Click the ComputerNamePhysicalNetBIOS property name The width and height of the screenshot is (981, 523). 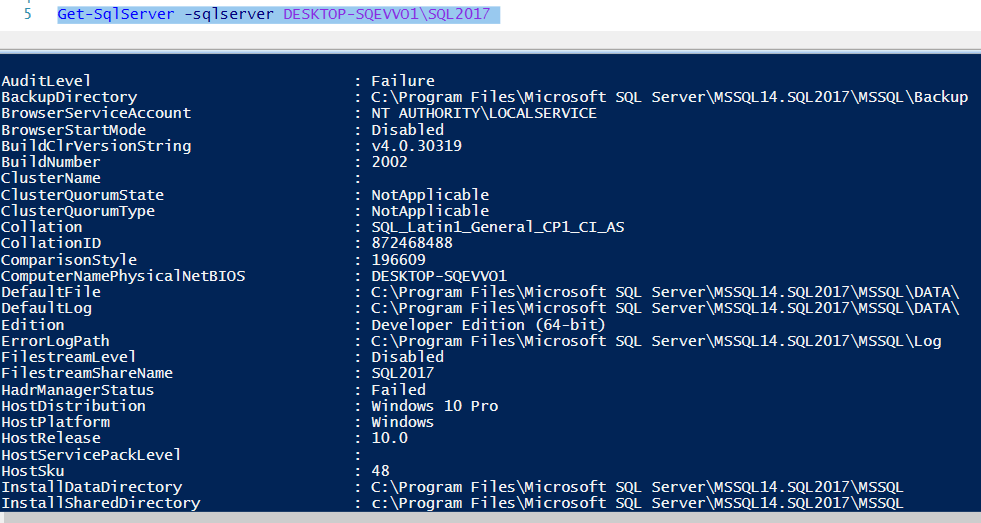pos(123,276)
